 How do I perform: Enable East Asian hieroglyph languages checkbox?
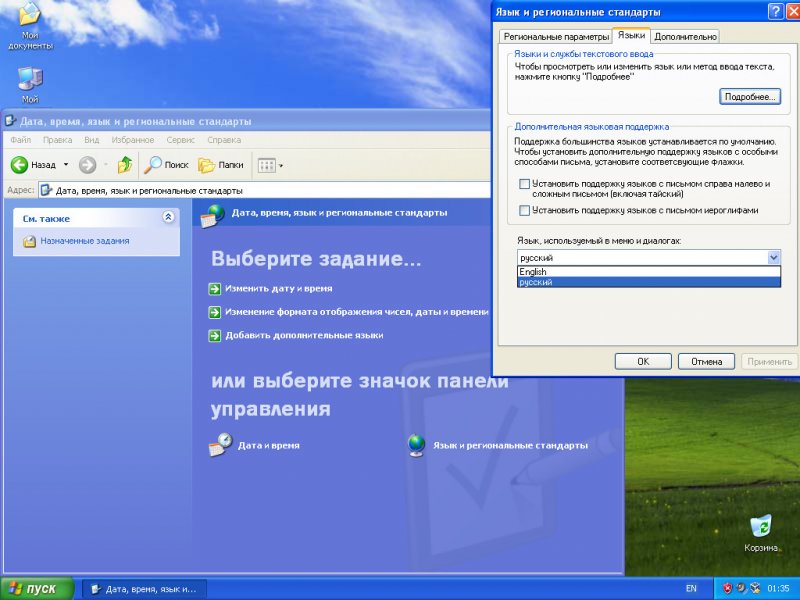(x=524, y=210)
